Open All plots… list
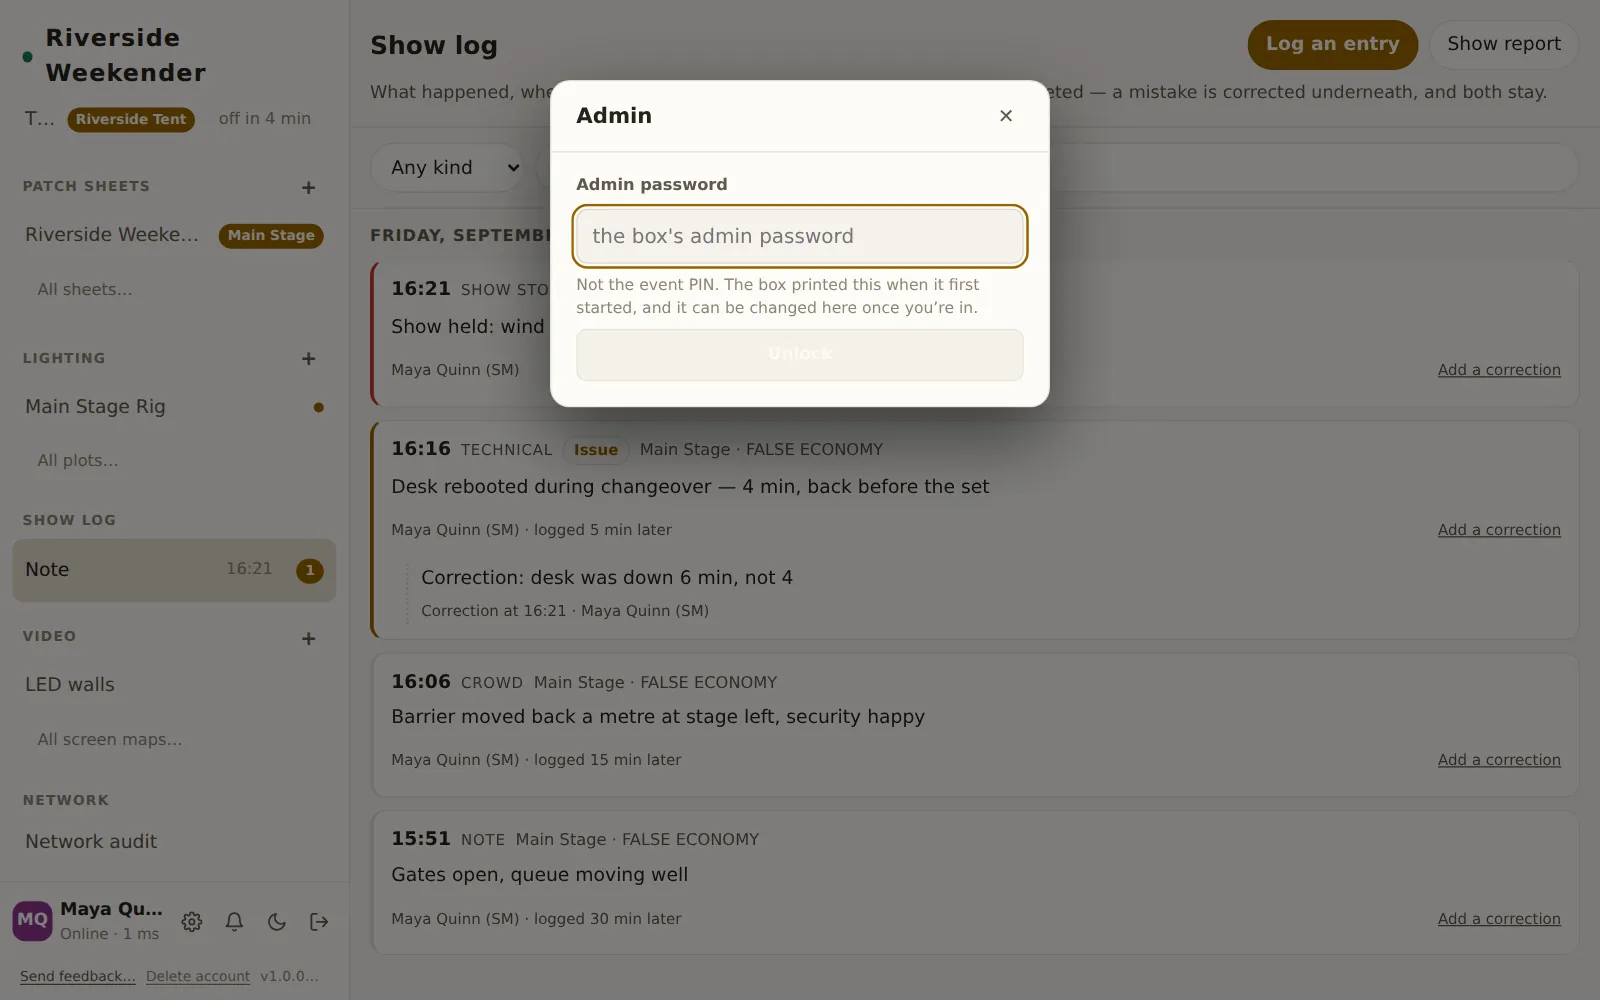The image size is (1600, 1000). coord(78,461)
